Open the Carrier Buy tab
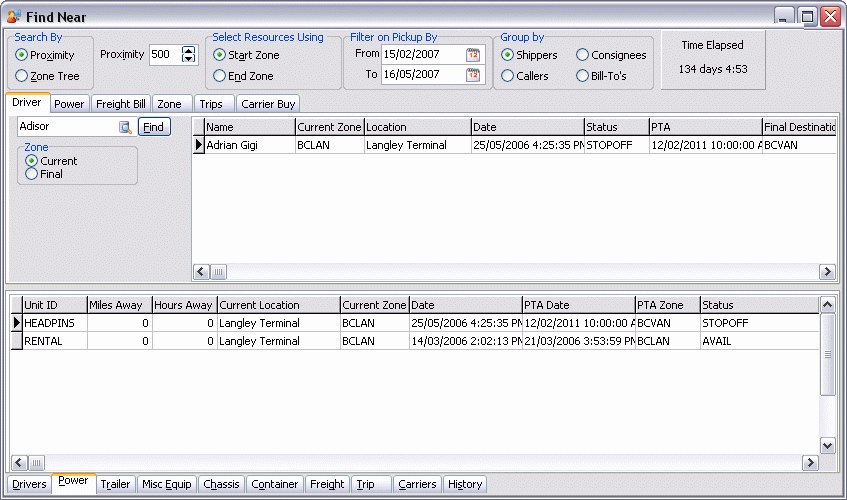Viewport: 847px width, 500px height. [268, 104]
